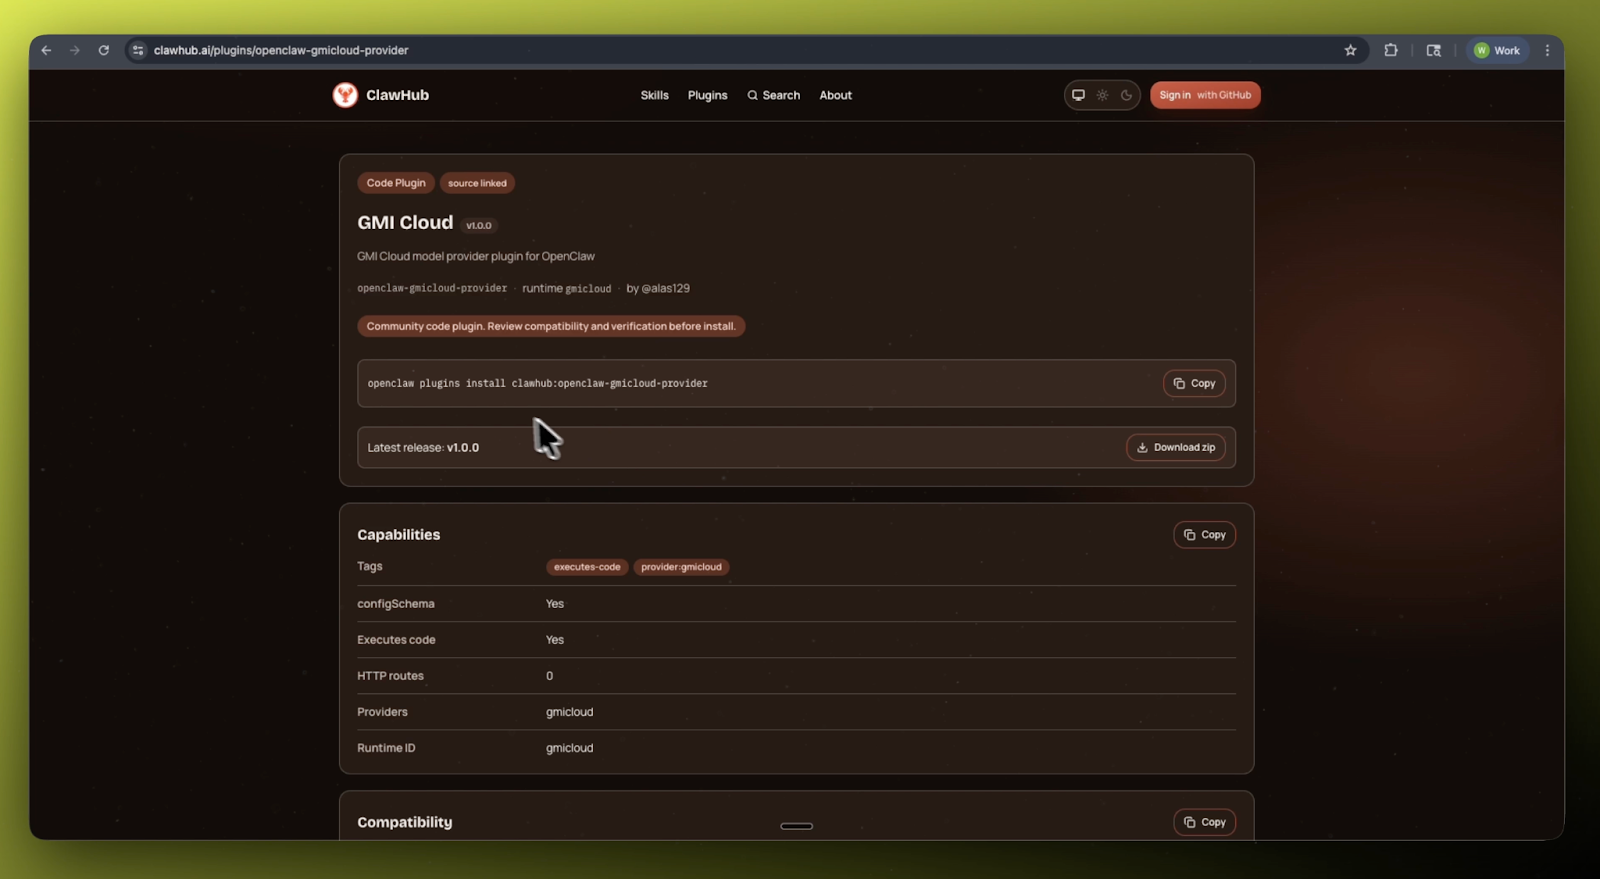Viewport: 1600px width, 879px height.
Task: Go back with the browser back arrow
Action: coord(46,50)
